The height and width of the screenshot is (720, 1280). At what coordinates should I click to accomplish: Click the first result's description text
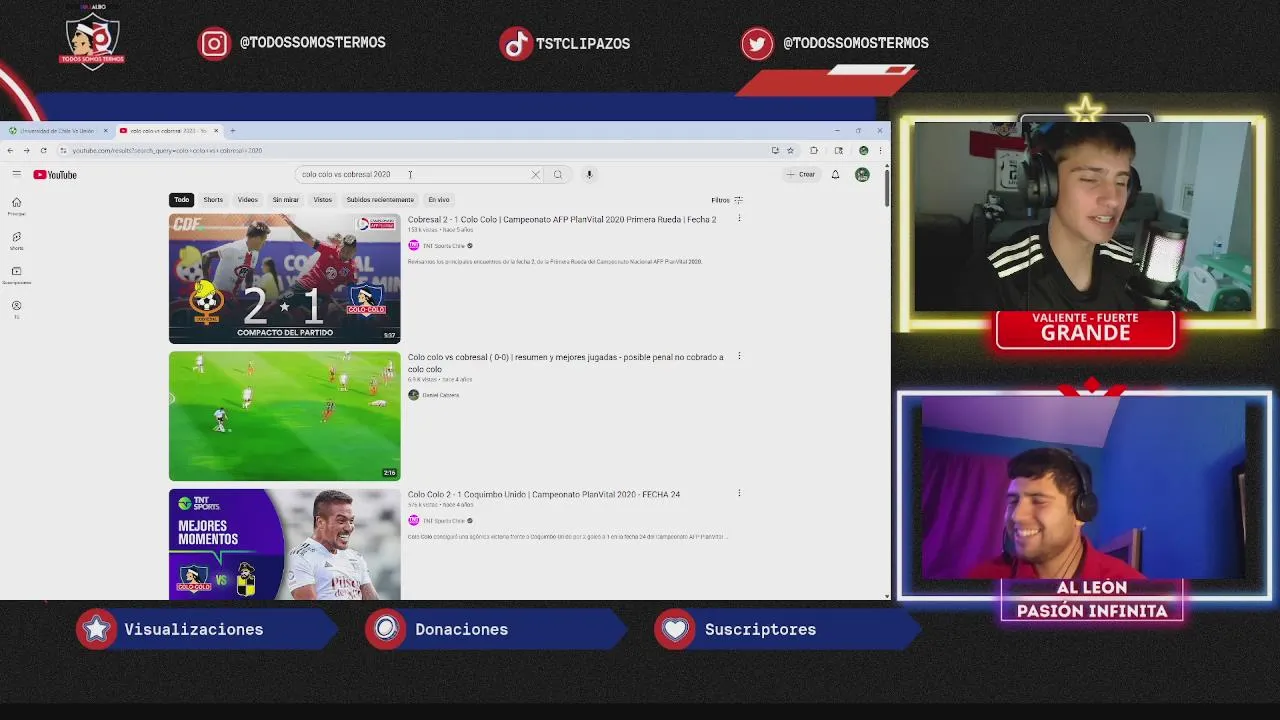pos(555,262)
